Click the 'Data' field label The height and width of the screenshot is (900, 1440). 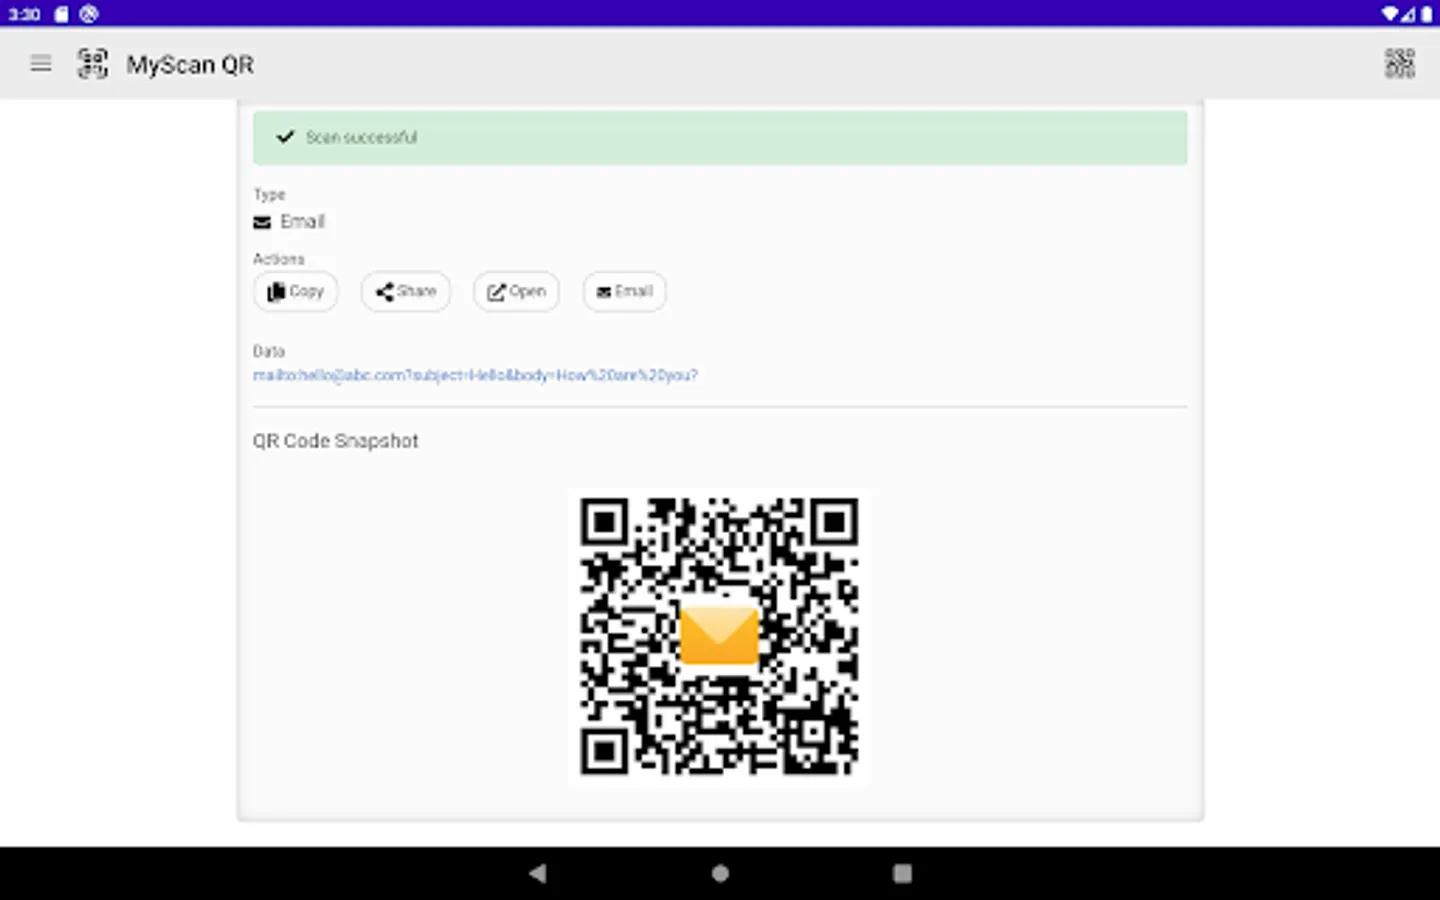tap(269, 351)
